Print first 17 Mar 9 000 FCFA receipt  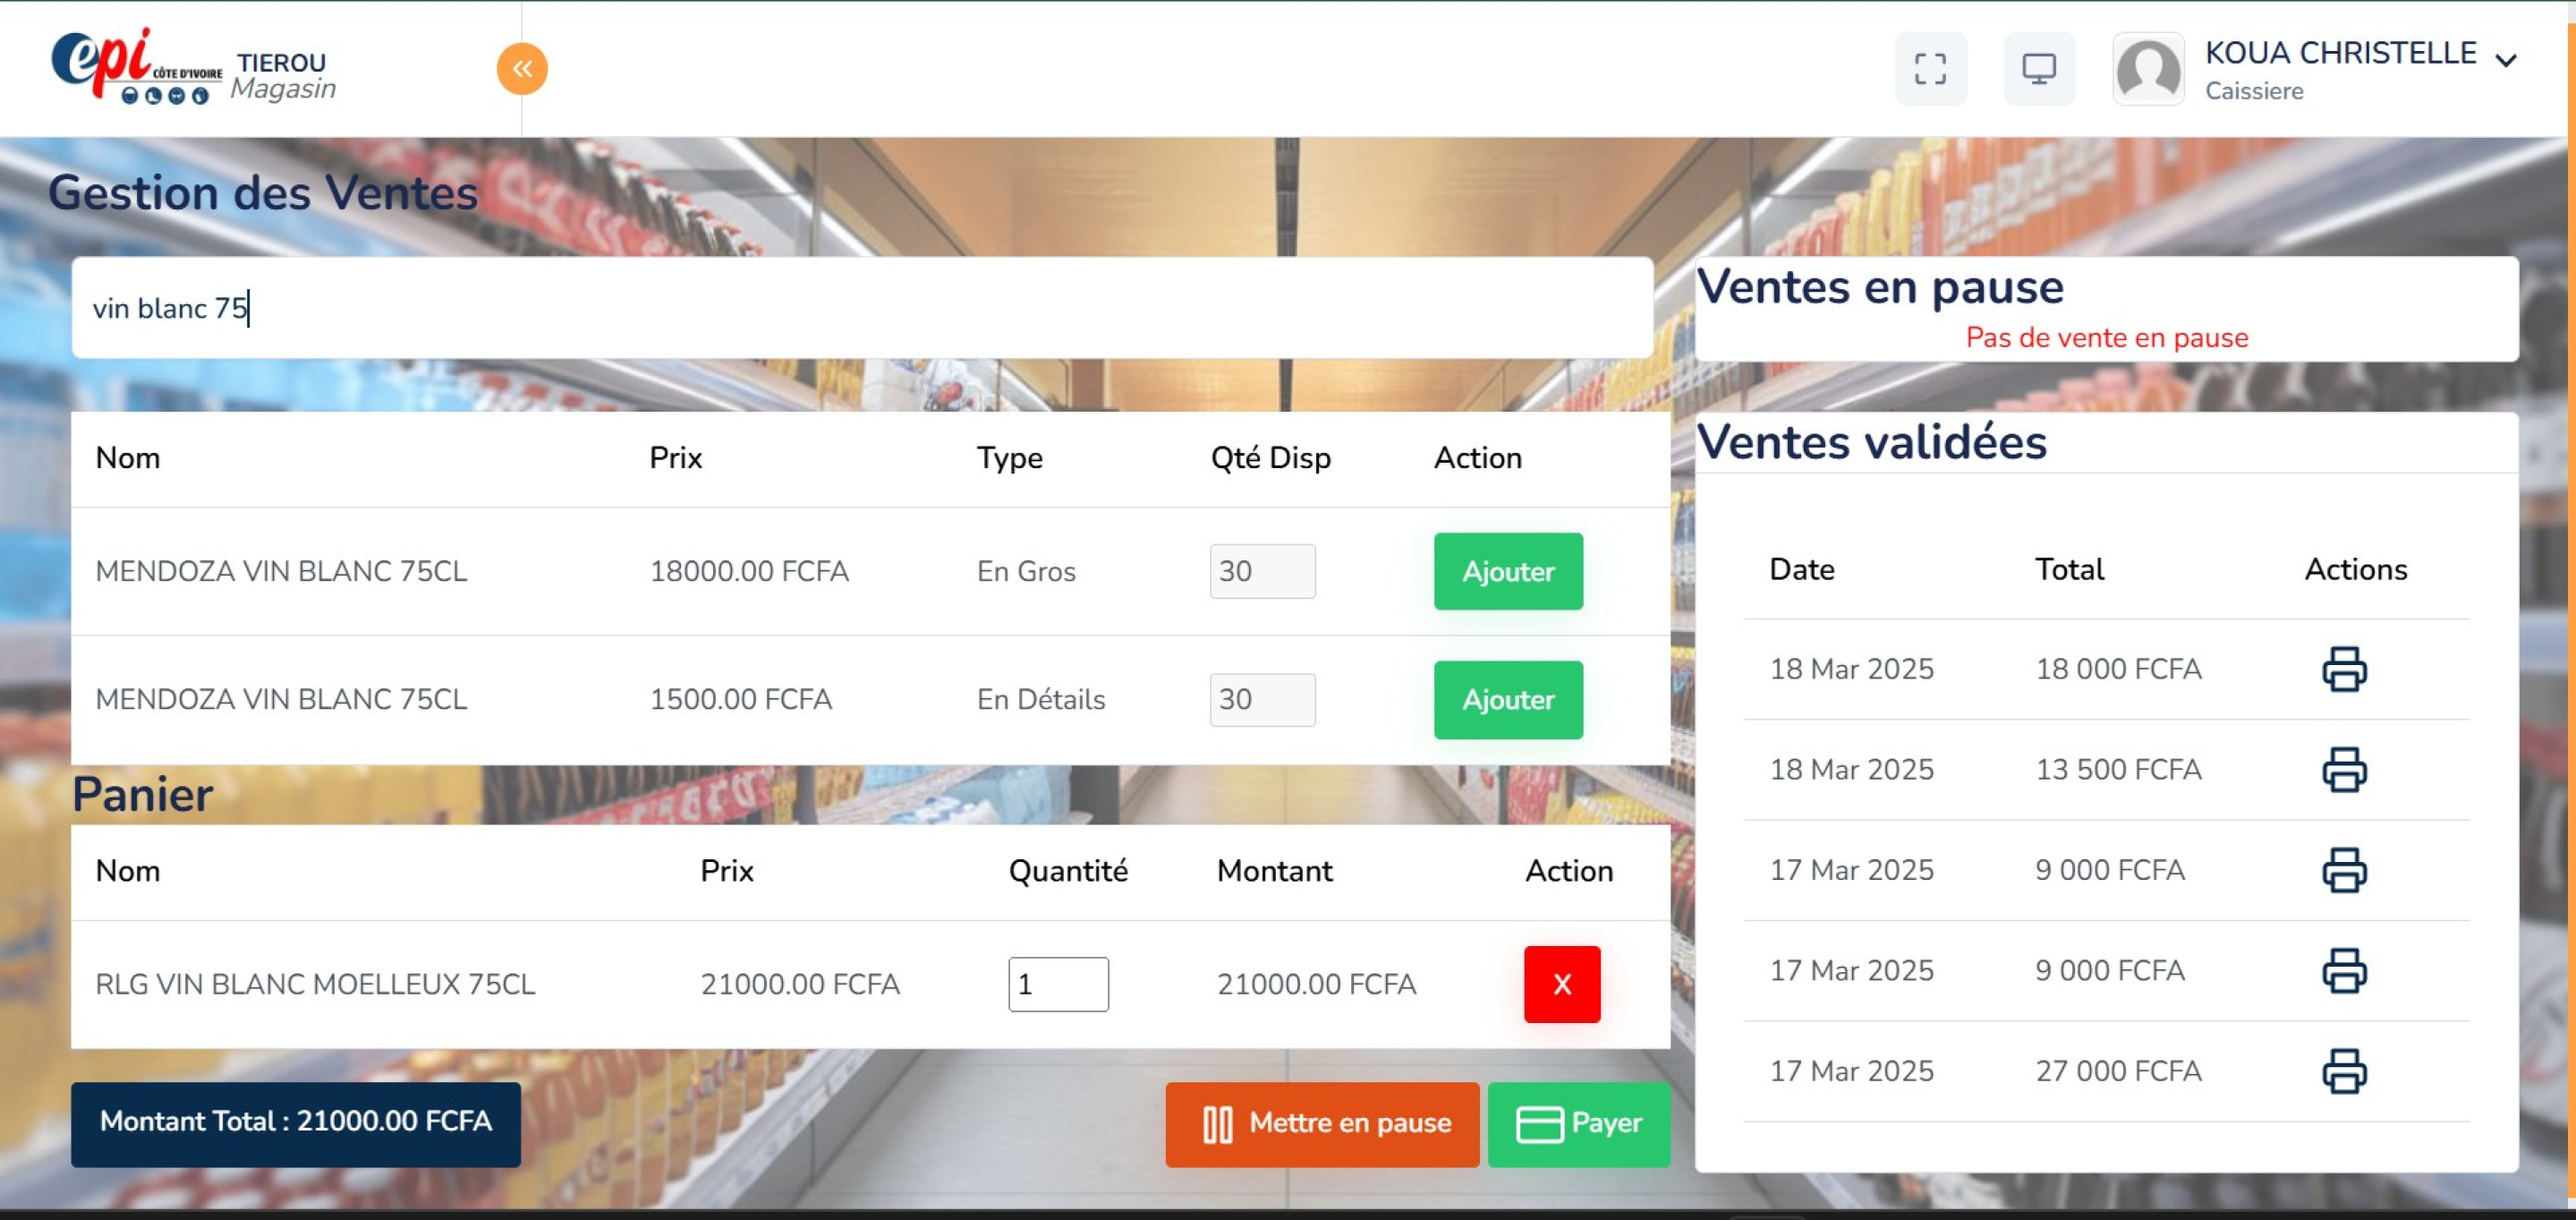pos(2343,870)
